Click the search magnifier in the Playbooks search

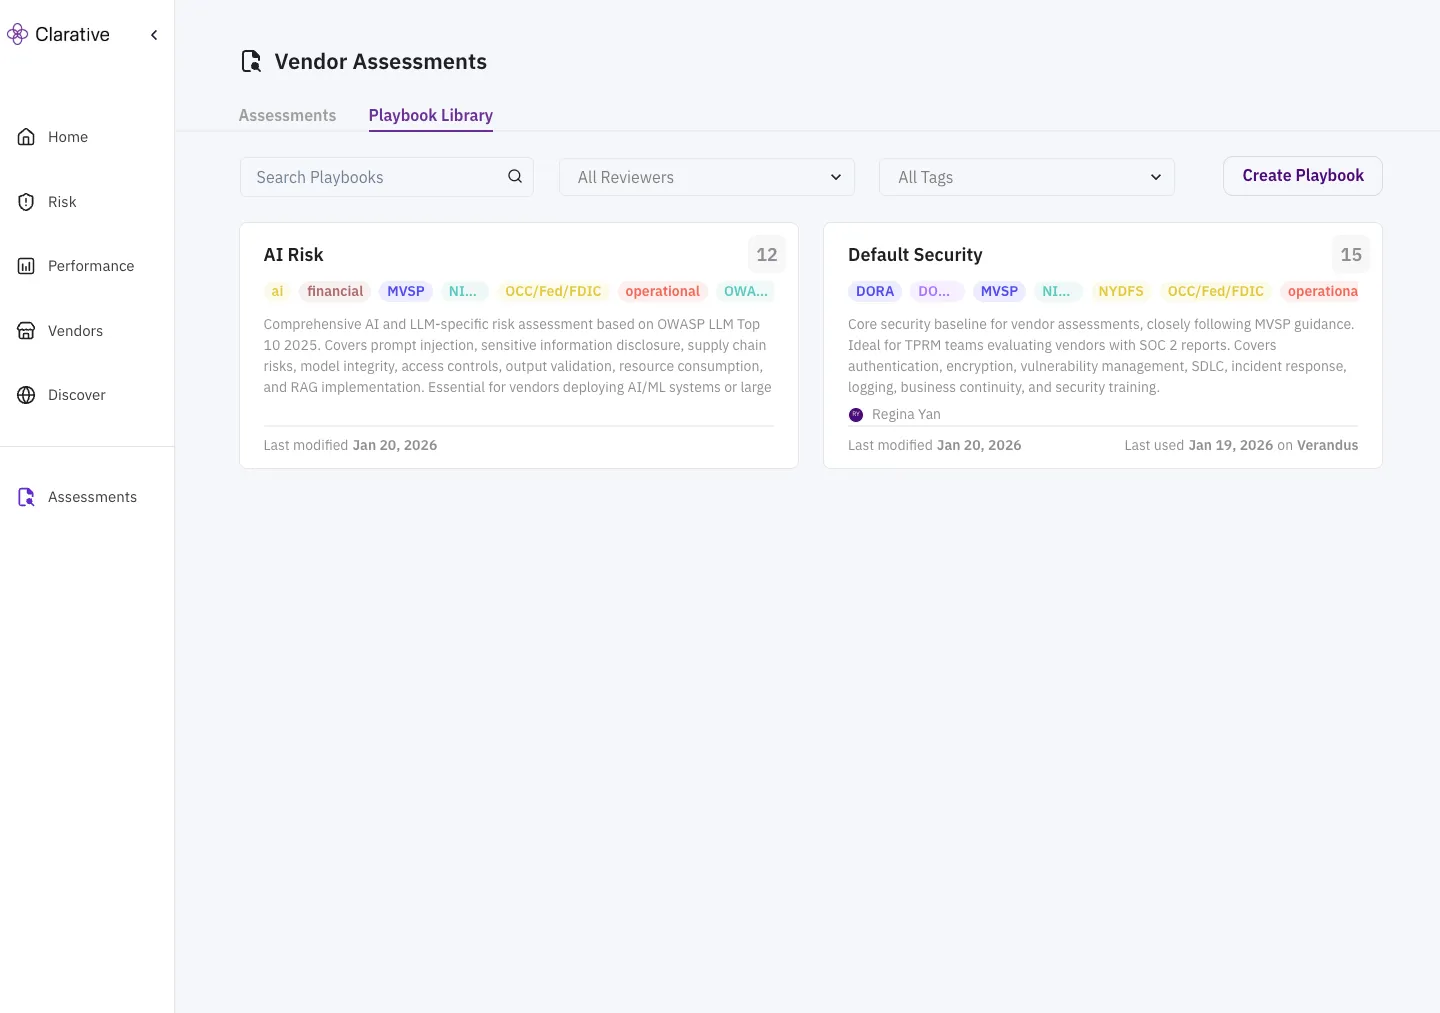click(514, 176)
